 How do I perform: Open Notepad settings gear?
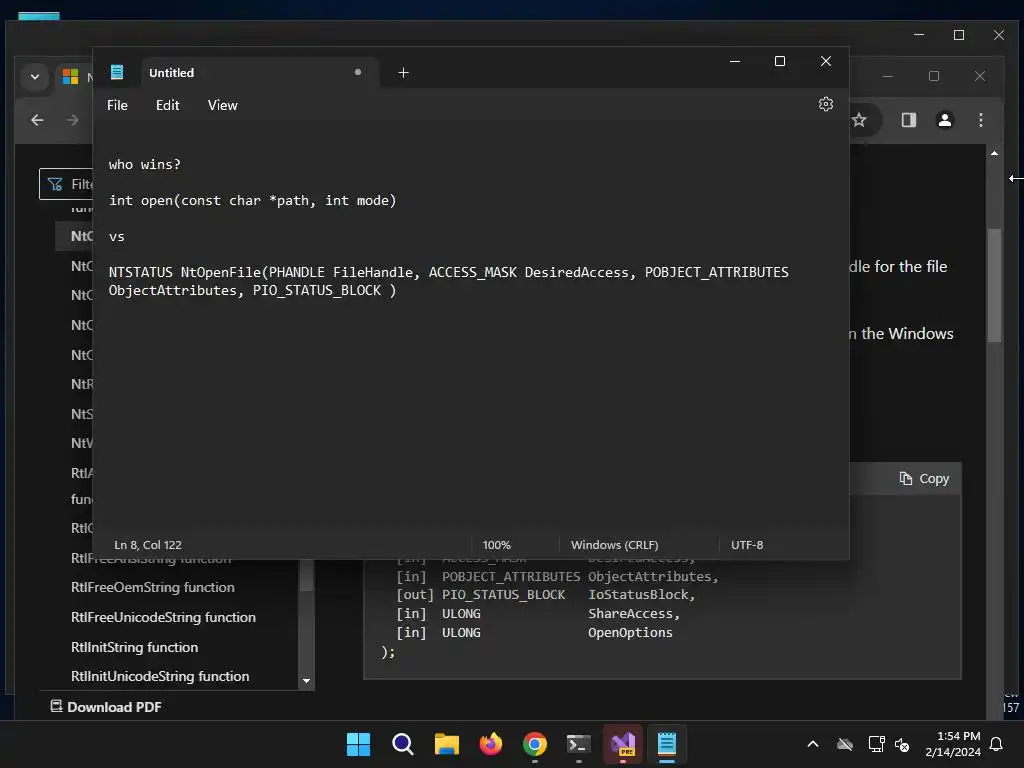pyautogui.click(x=825, y=104)
